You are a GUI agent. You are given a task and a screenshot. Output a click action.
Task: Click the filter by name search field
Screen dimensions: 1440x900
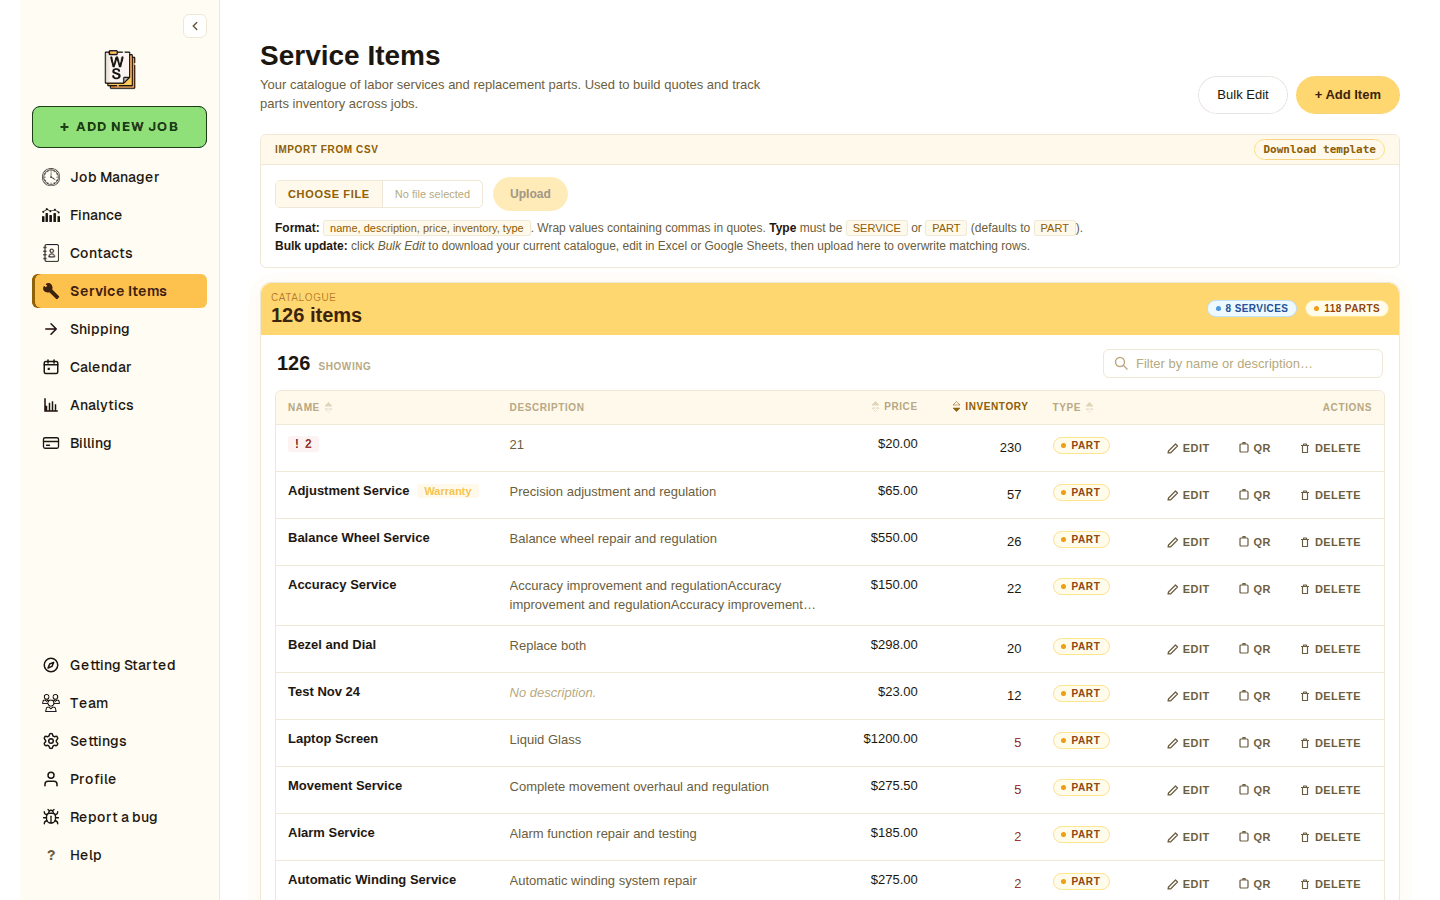tap(1243, 363)
